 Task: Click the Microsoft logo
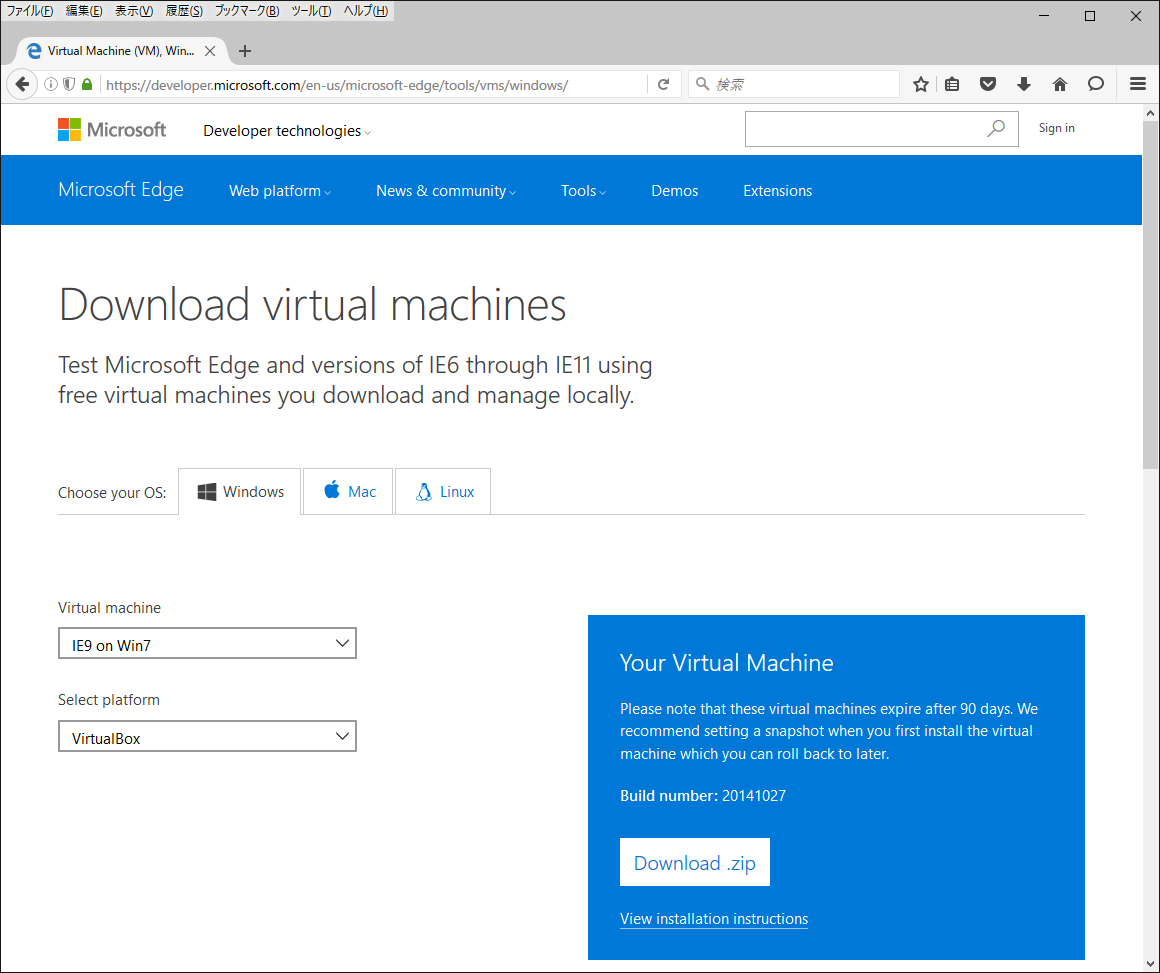(x=112, y=130)
